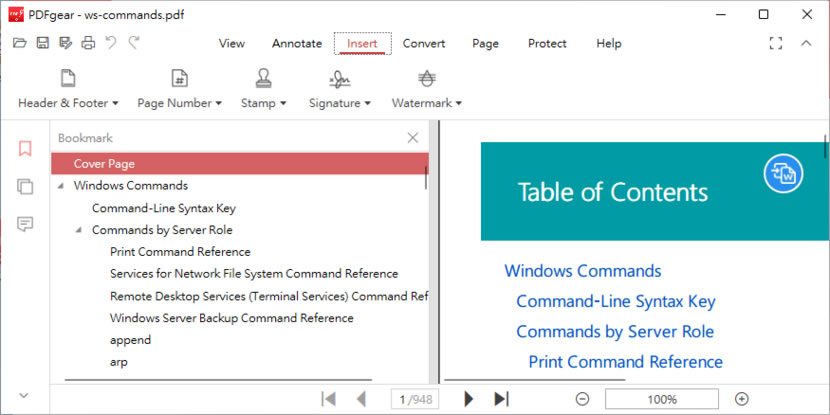
Task: Click the document vertical scrollbar
Action: coord(825,147)
